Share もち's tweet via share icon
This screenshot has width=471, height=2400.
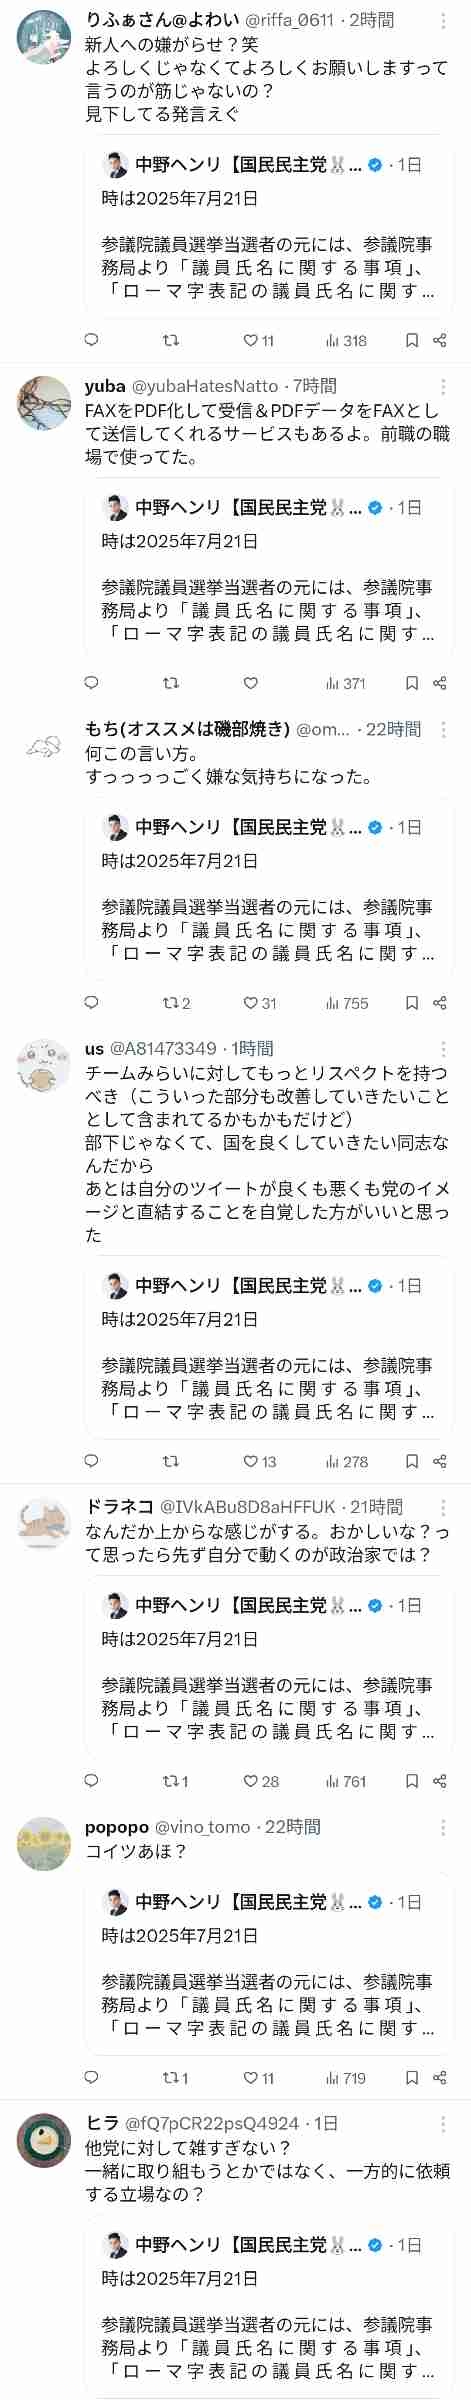[439, 1003]
